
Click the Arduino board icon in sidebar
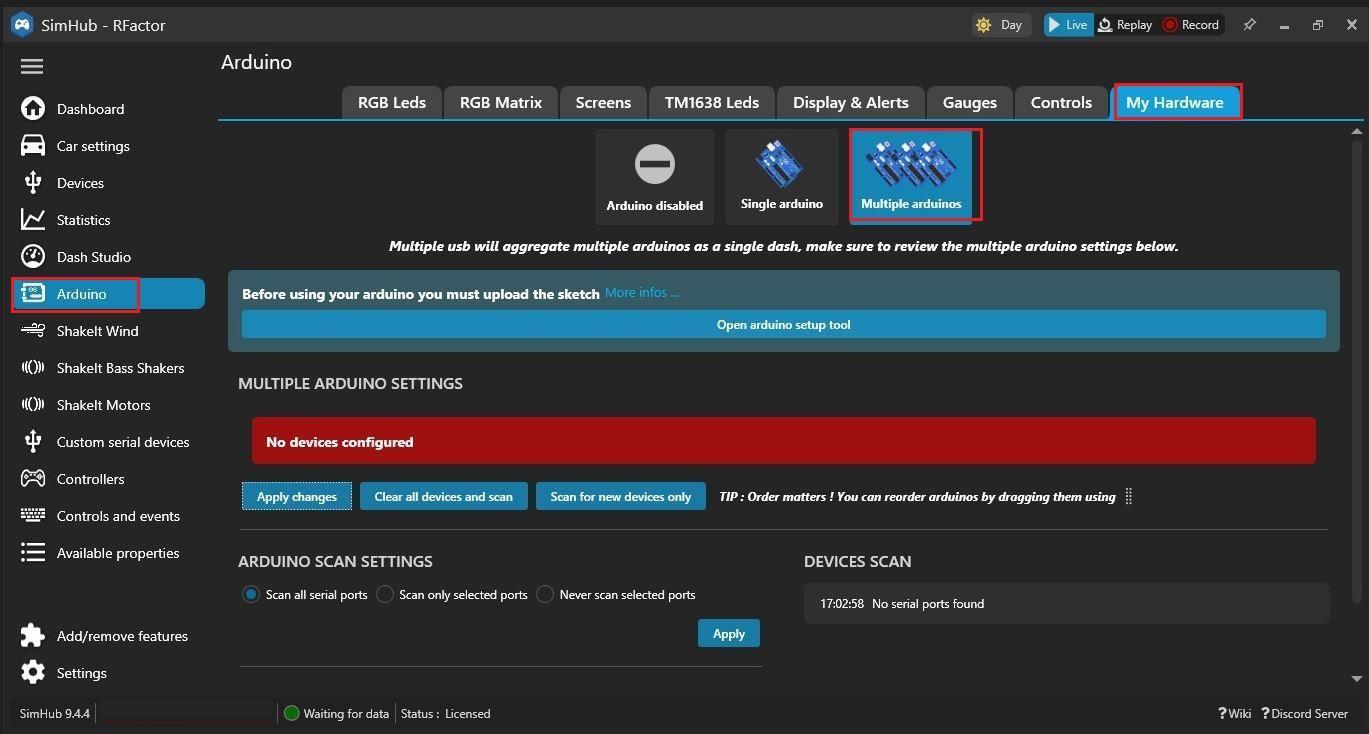[x=33, y=293]
